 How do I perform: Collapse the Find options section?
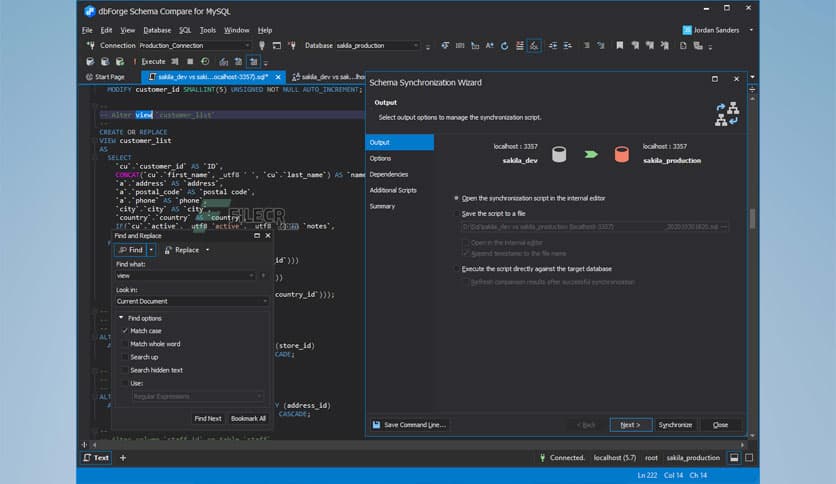tap(121, 318)
